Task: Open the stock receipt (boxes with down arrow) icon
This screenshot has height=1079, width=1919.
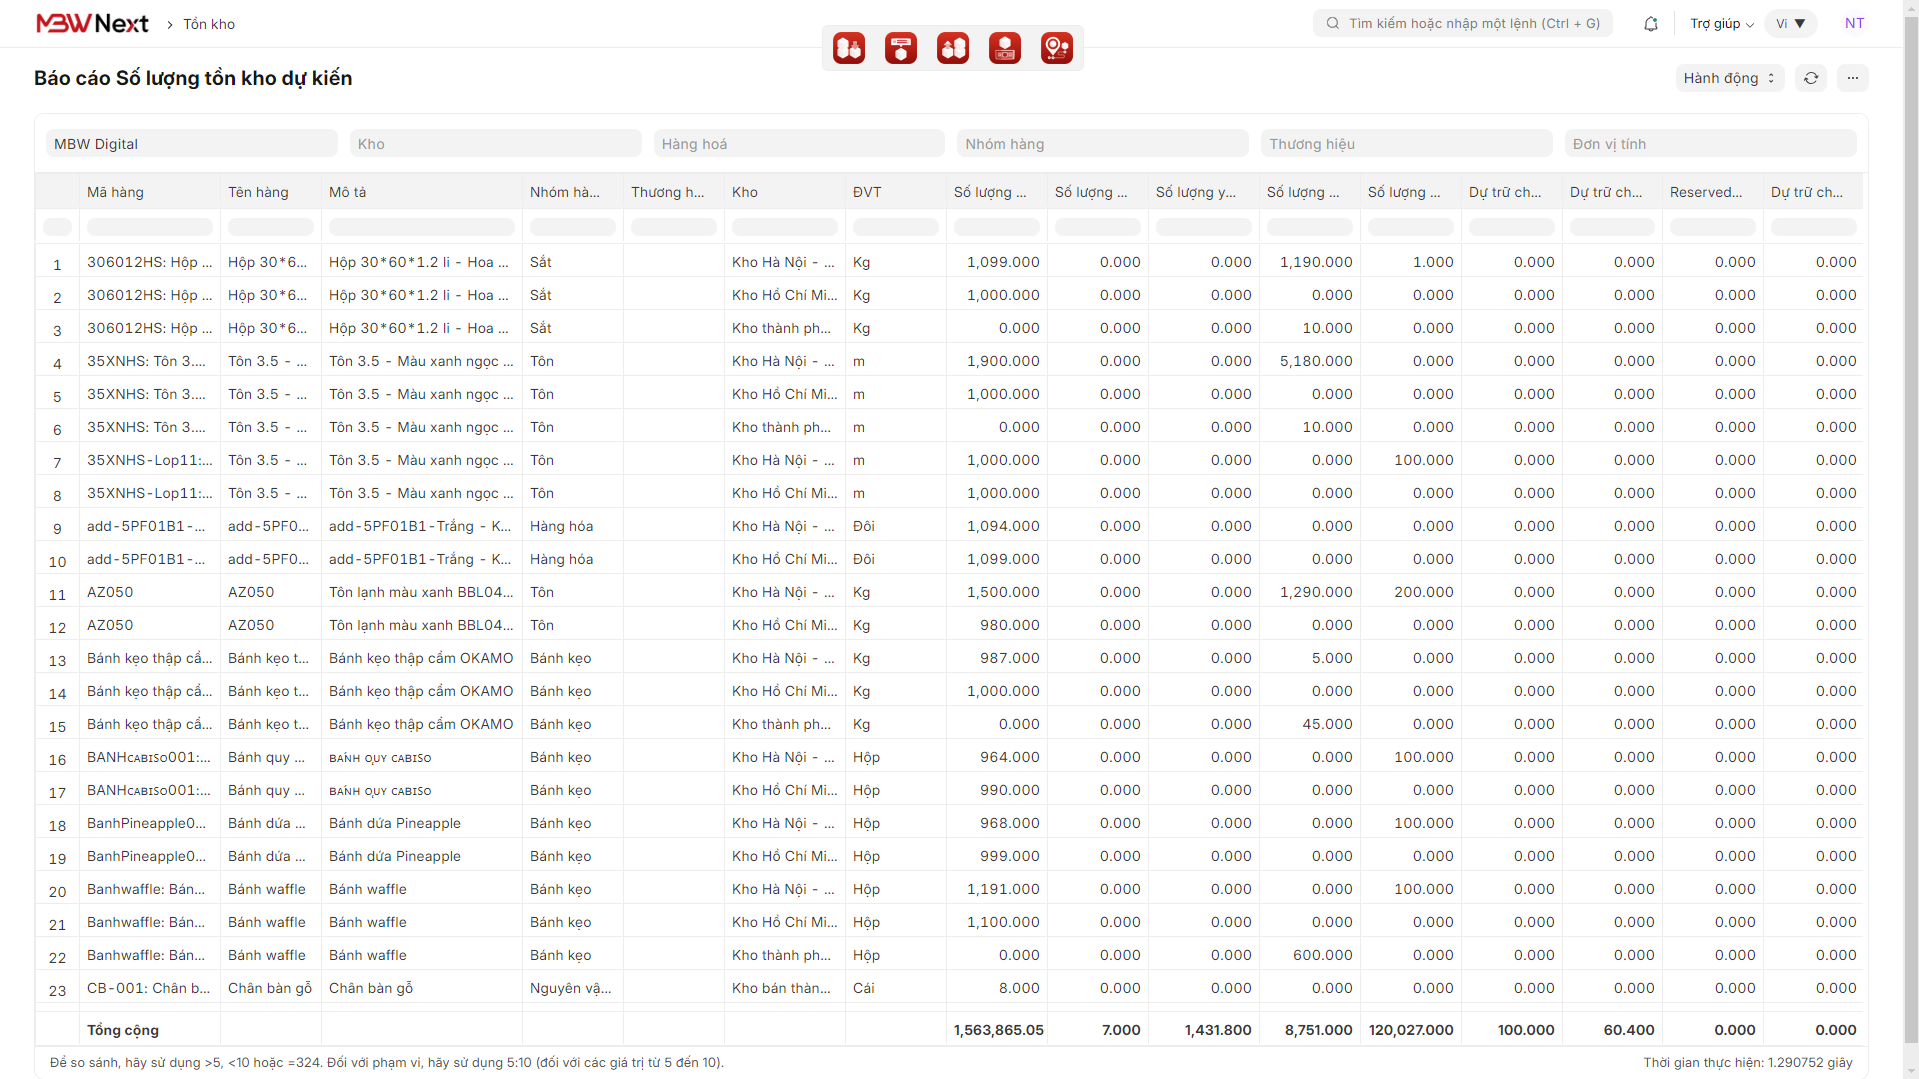Action: tap(849, 48)
